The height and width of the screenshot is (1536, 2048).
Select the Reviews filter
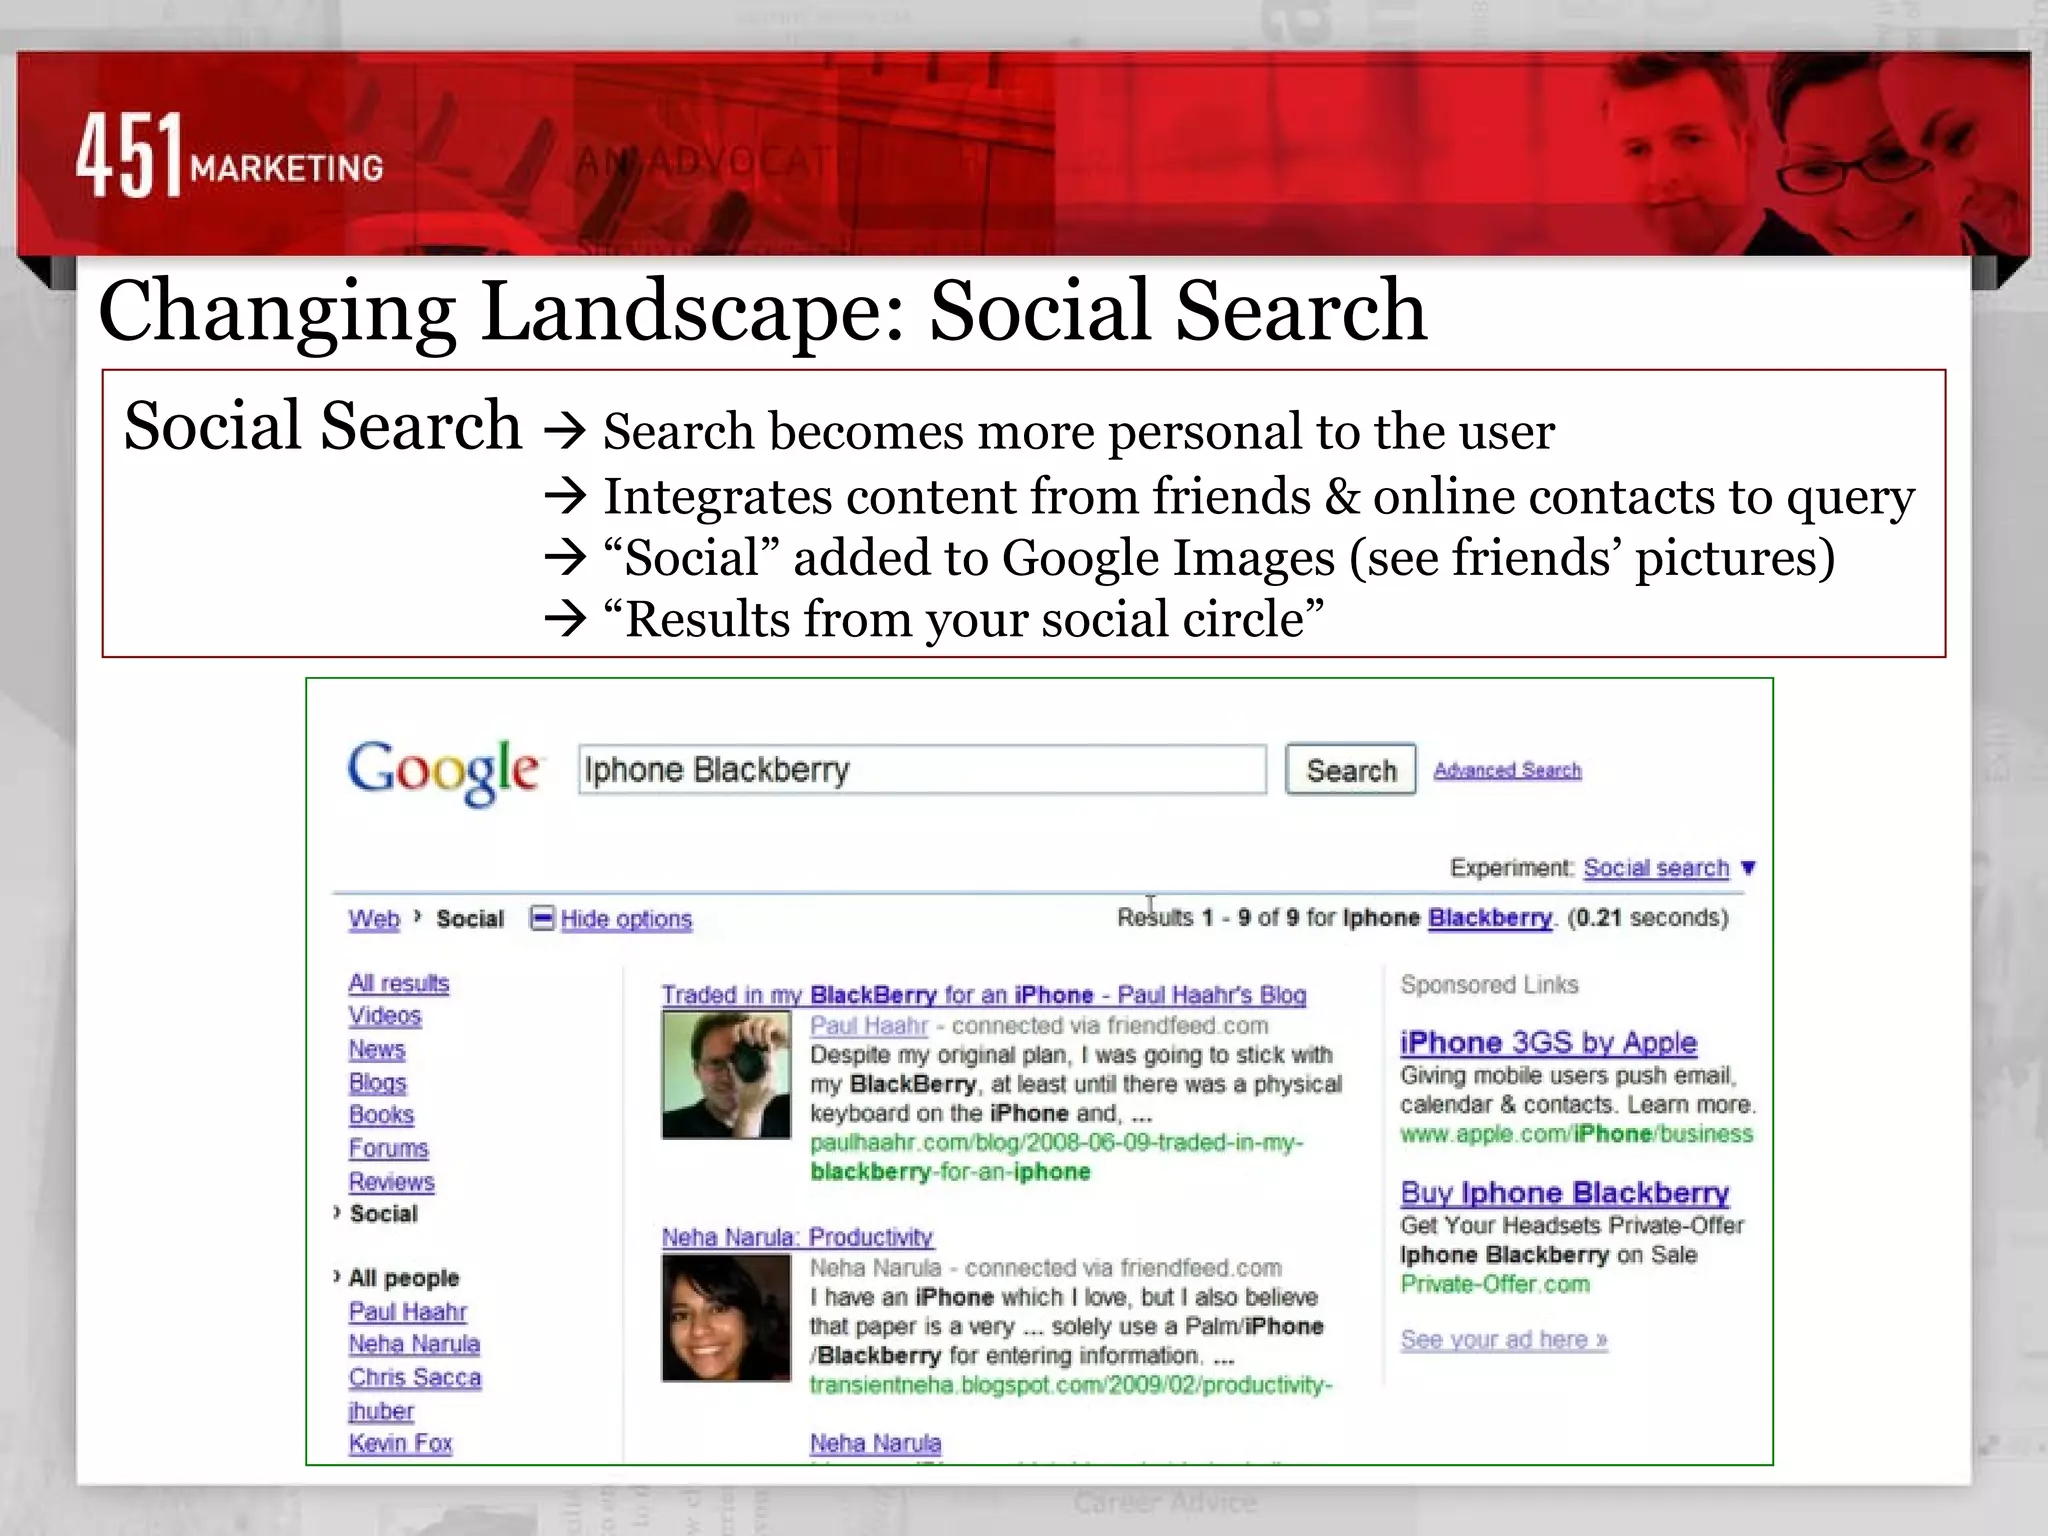[392, 1181]
